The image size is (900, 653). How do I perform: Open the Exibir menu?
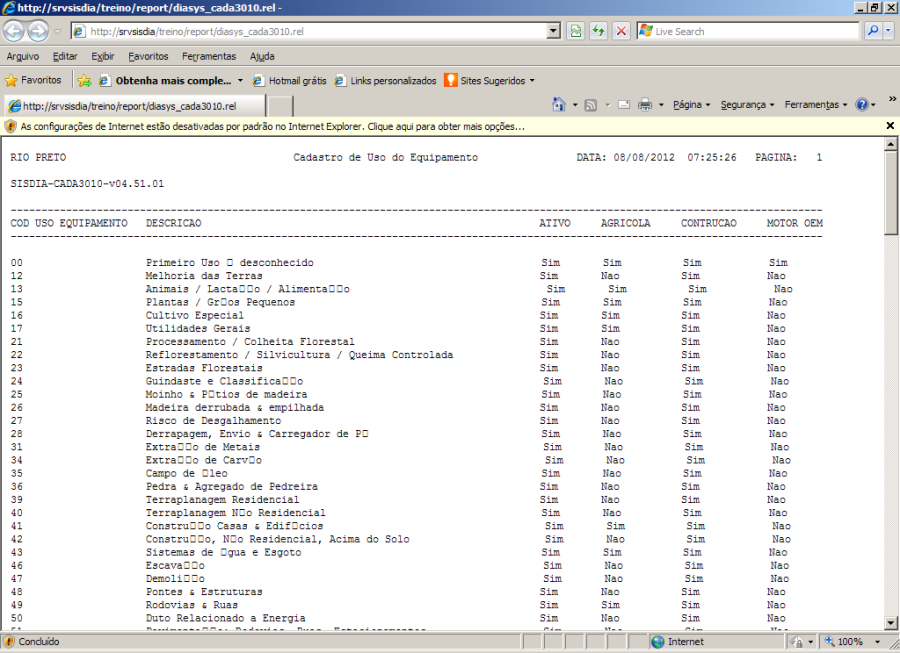coord(103,56)
